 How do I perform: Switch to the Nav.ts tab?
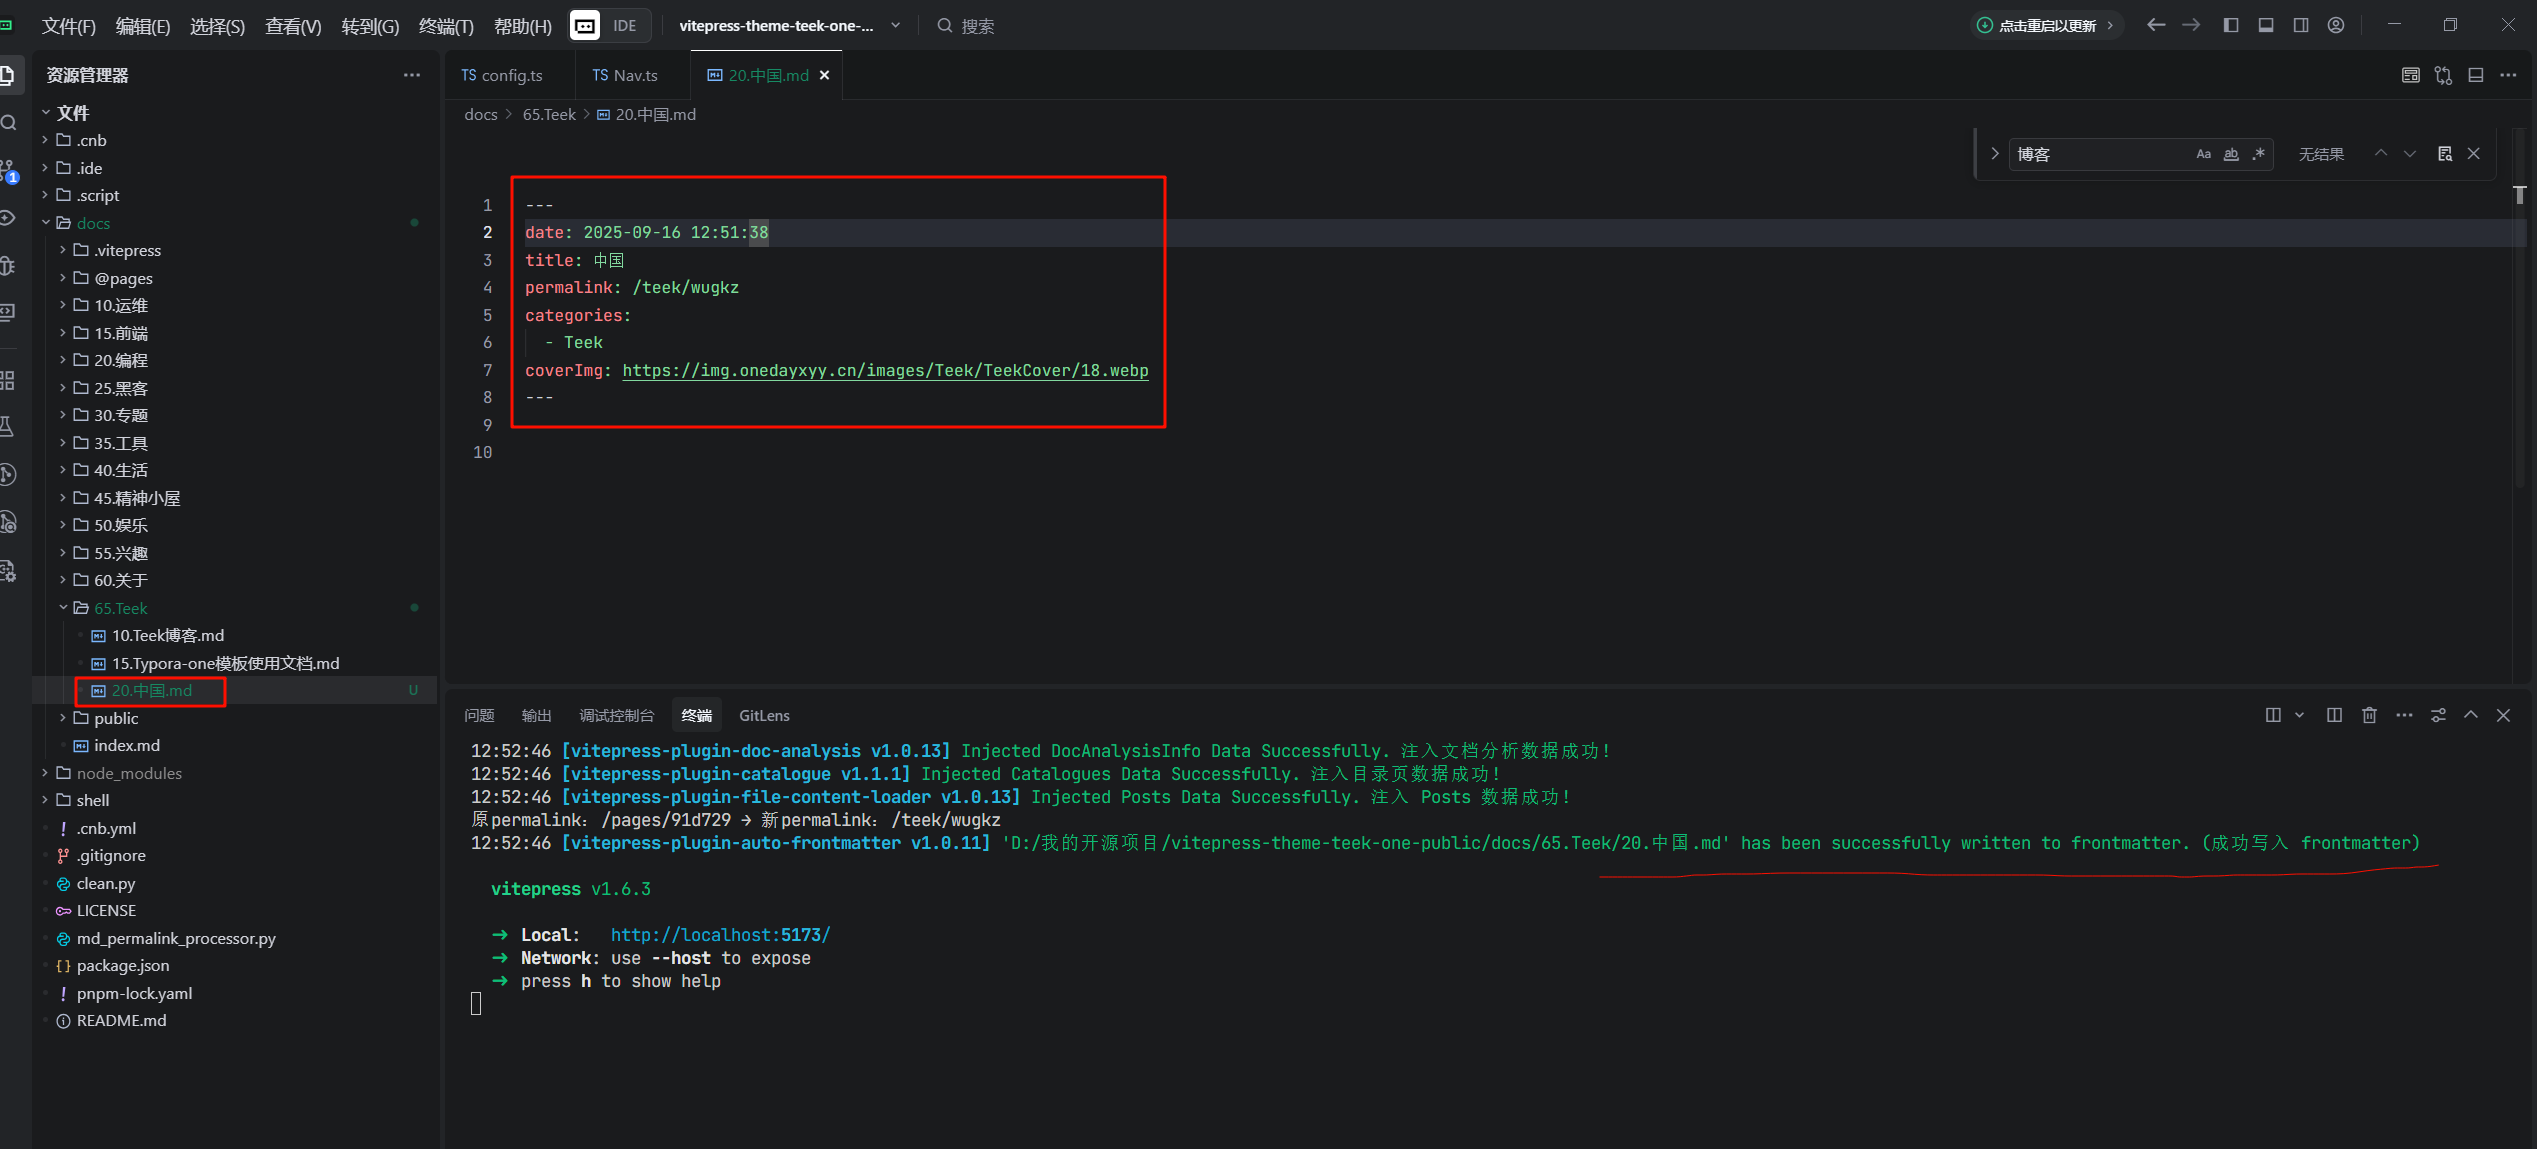pos(626,75)
